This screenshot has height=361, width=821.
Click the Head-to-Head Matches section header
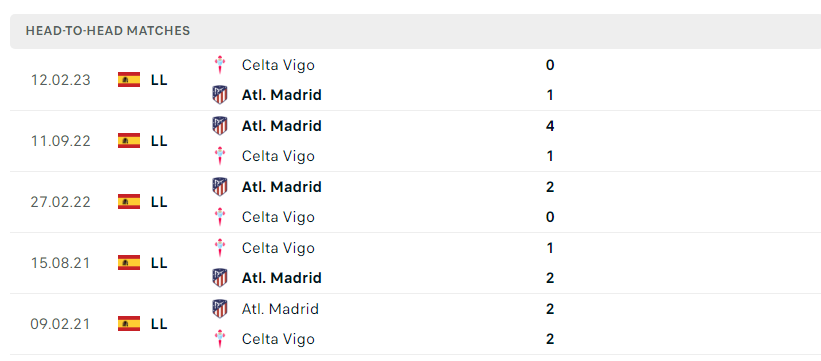pos(416,31)
